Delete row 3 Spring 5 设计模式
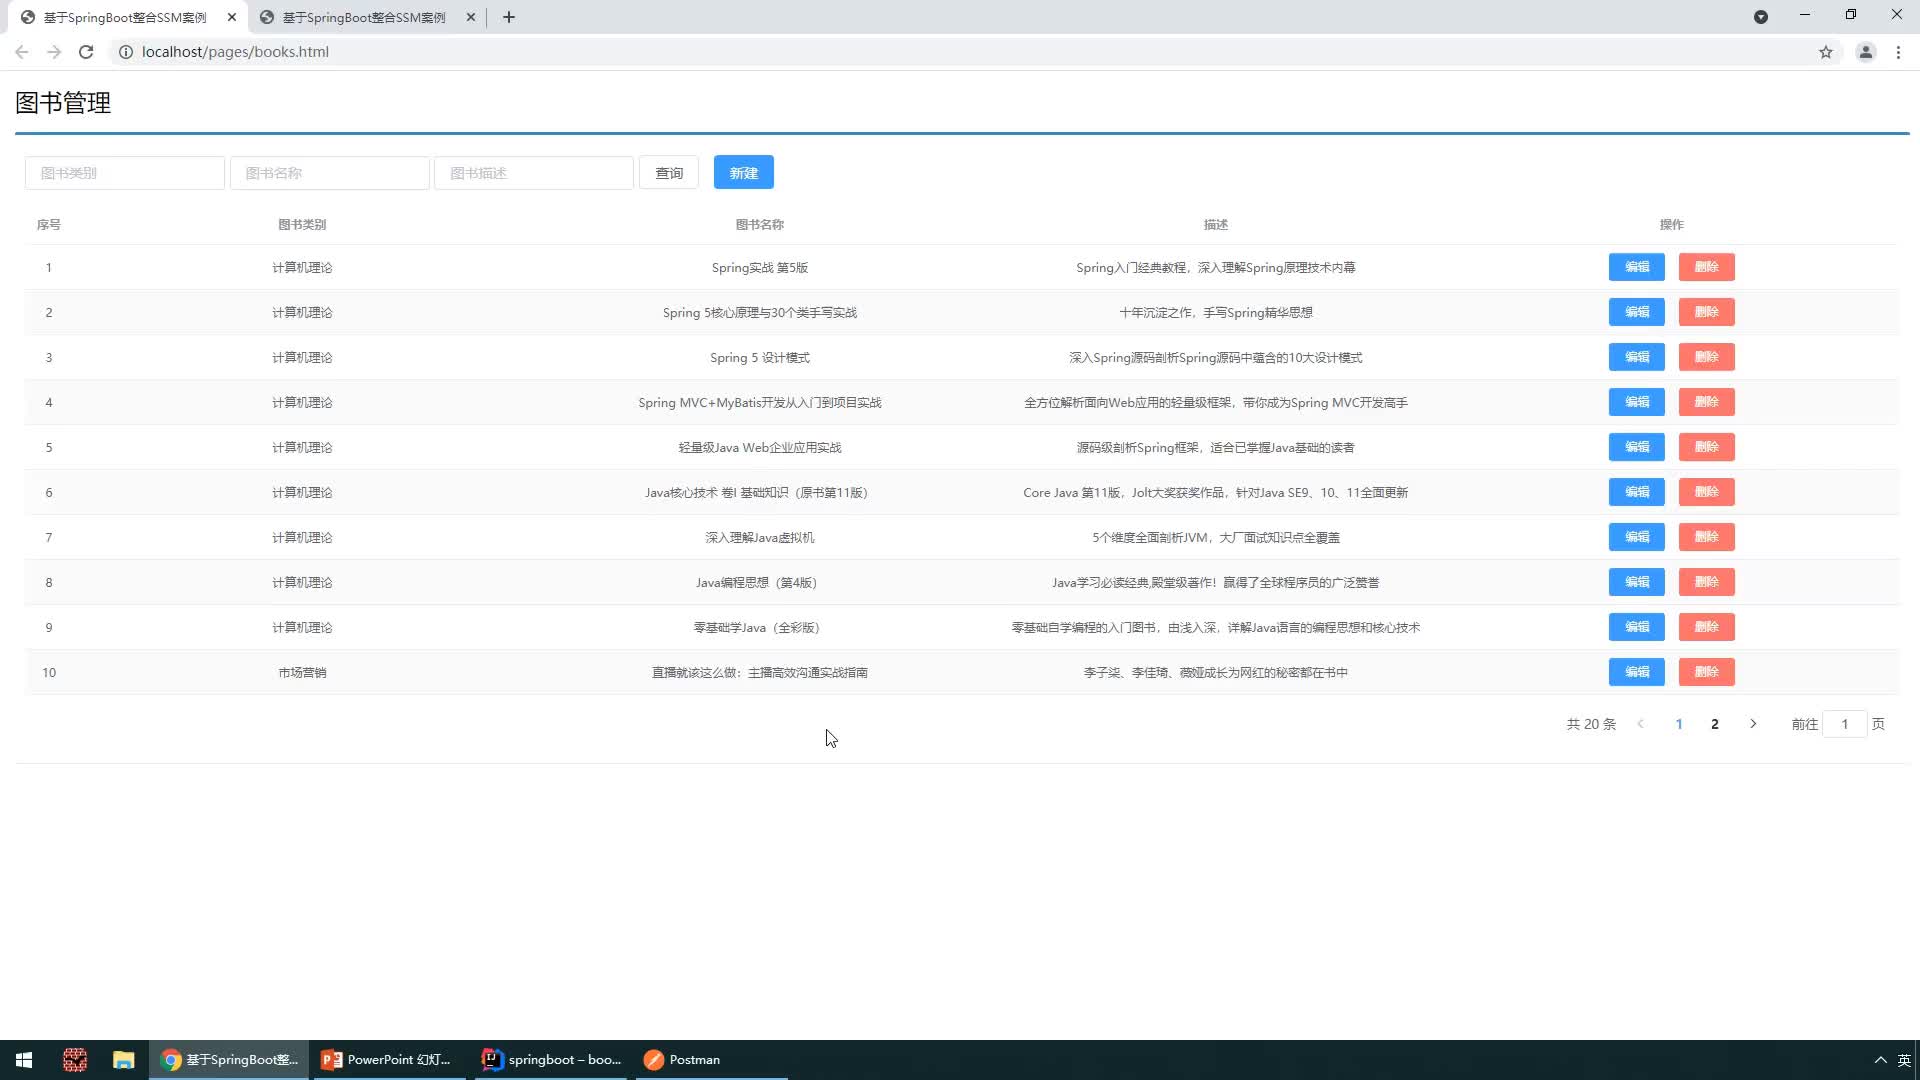This screenshot has height=1080, width=1920. (1707, 357)
